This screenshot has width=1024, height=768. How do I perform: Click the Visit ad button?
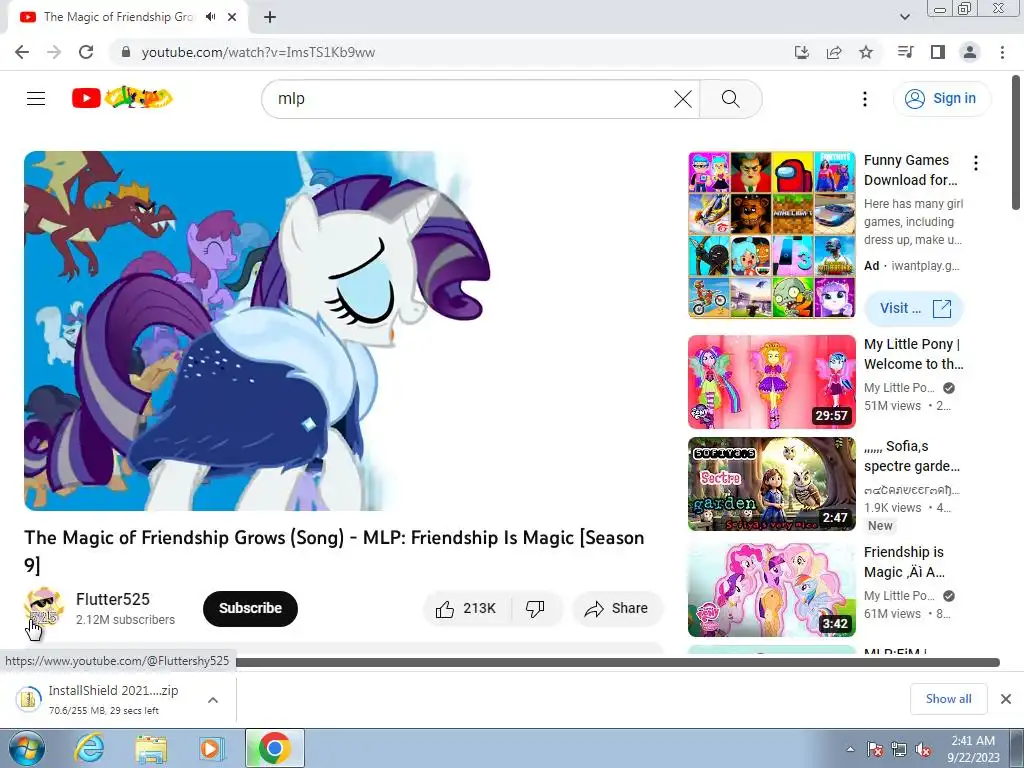pos(914,308)
